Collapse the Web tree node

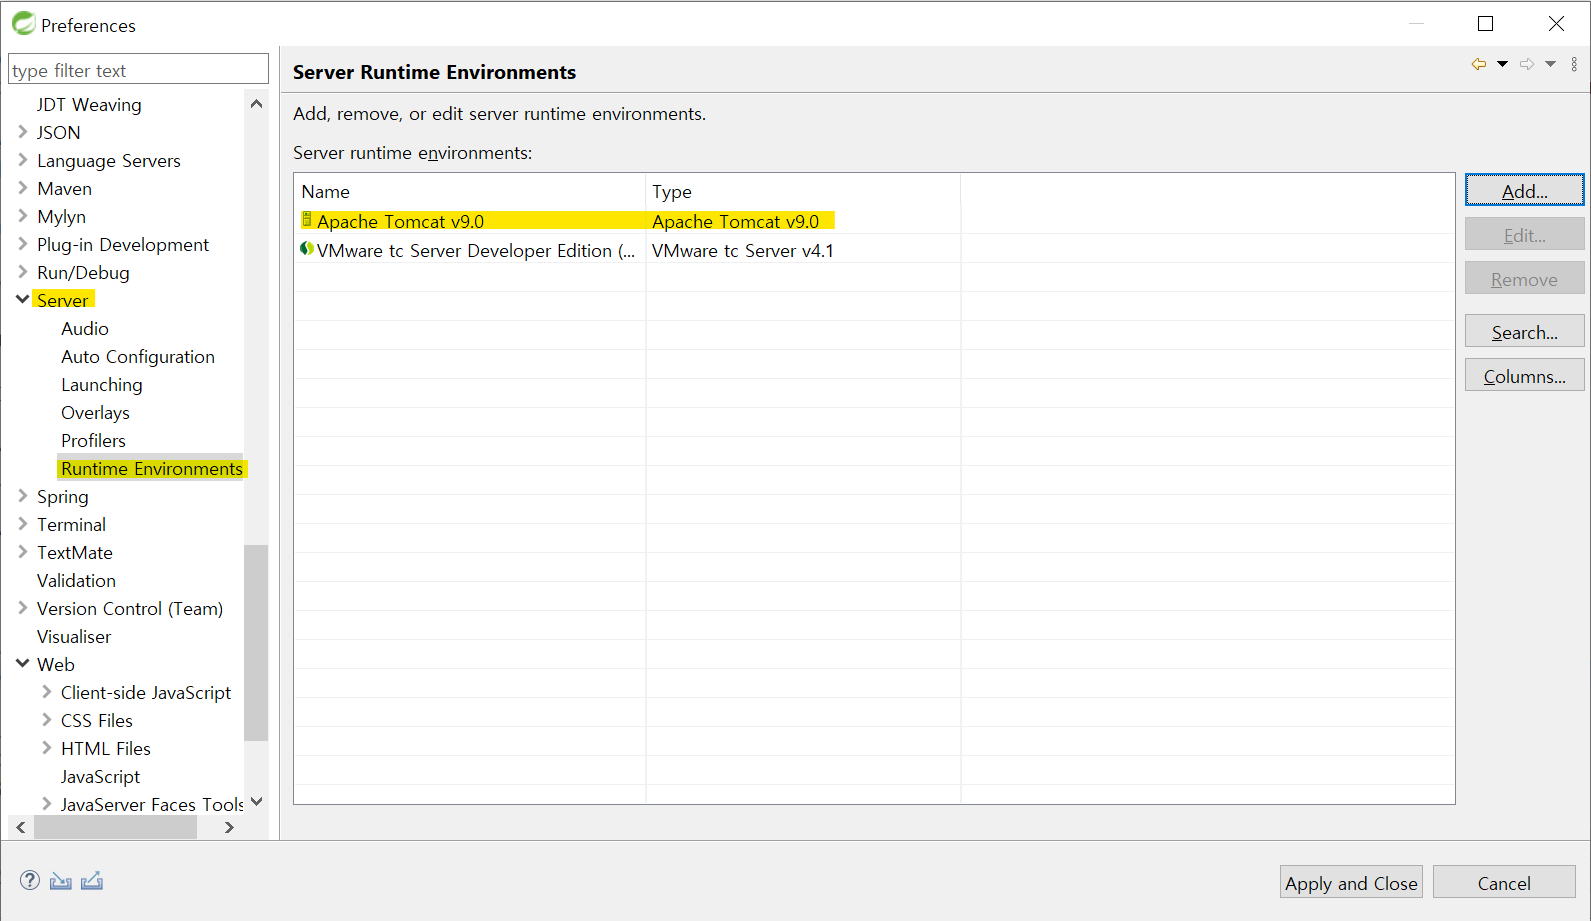click(22, 663)
